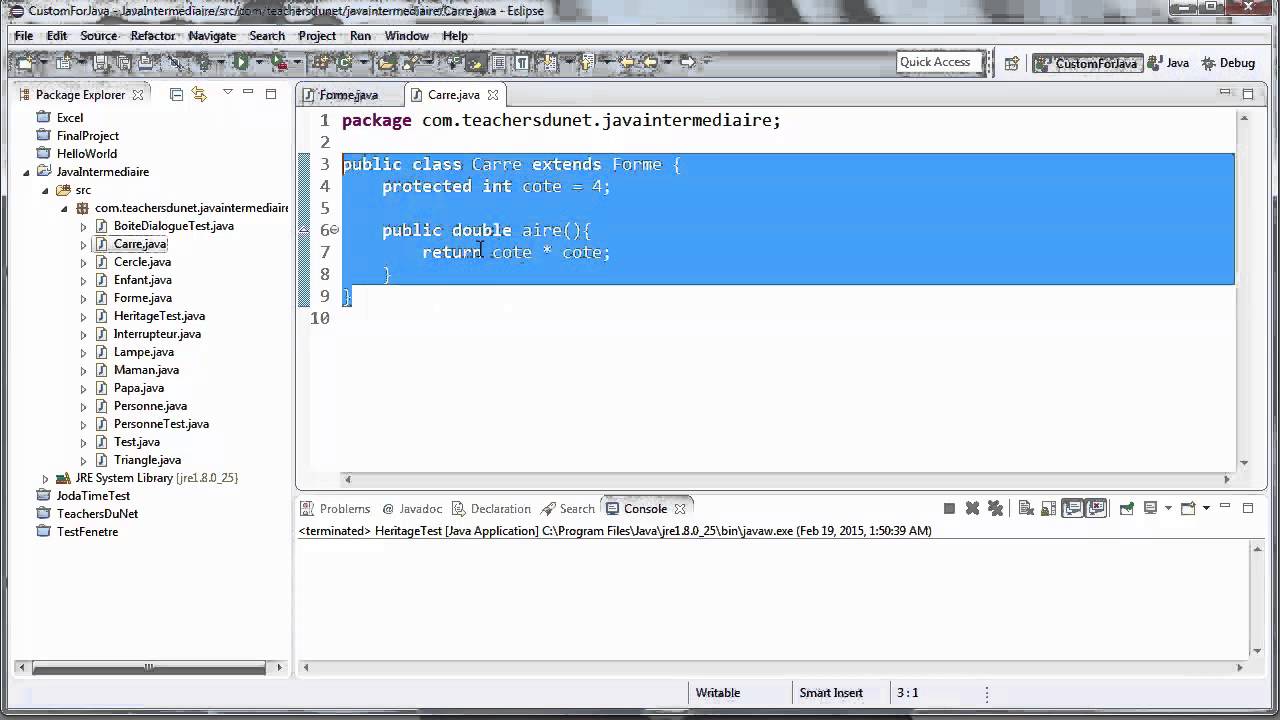Collapse com.teachersdunet.javaintermediaire package node
The image size is (1280, 720).
65,208
